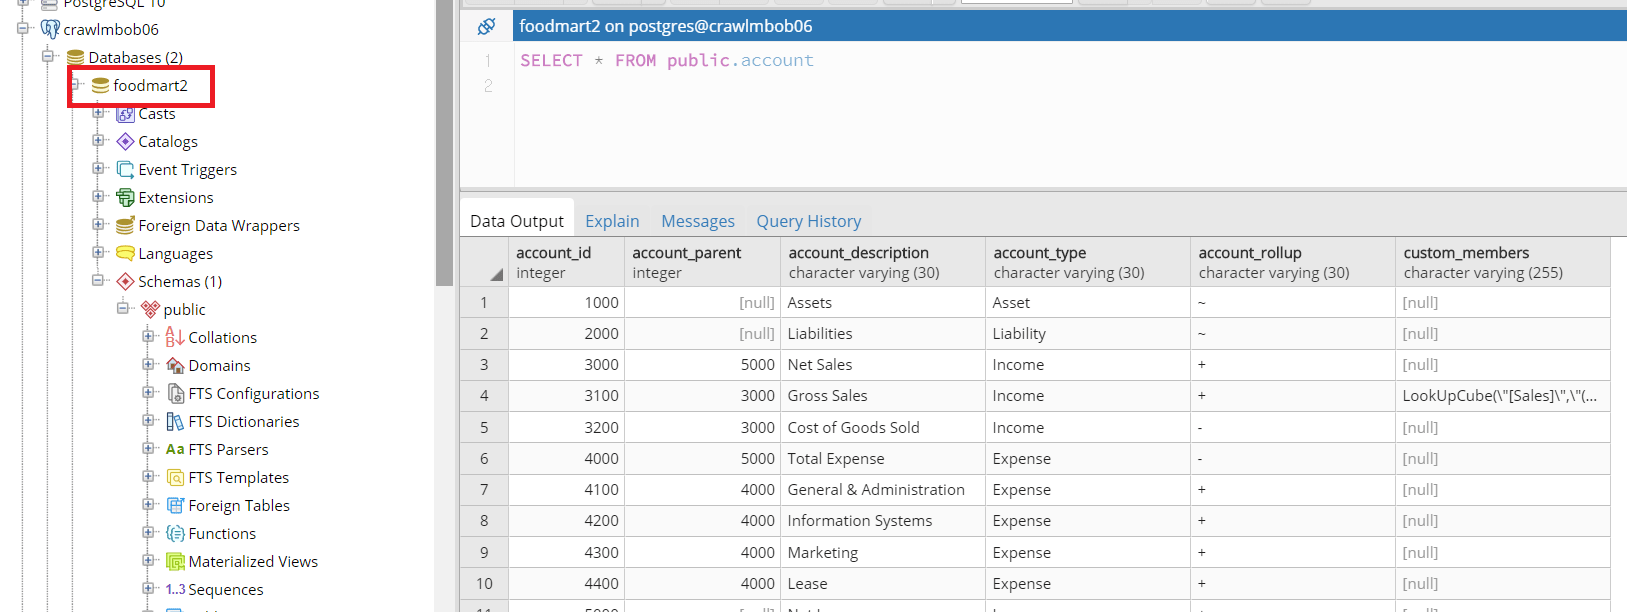This screenshot has width=1627, height=612.
Task: Click the 'Cost of Goods Sold' cell
Action: pos(883,427)
